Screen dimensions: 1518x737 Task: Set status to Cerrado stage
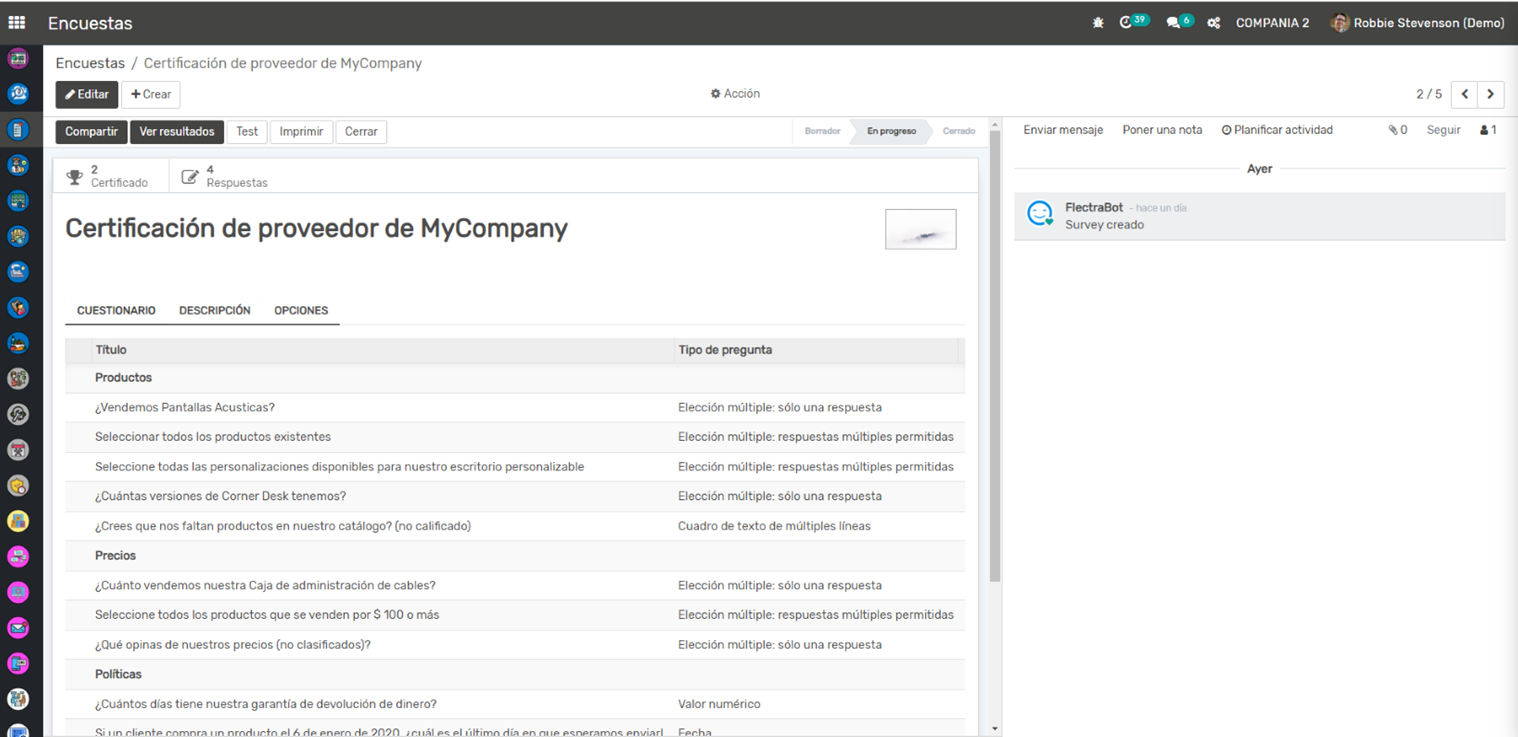coord(958,132)
